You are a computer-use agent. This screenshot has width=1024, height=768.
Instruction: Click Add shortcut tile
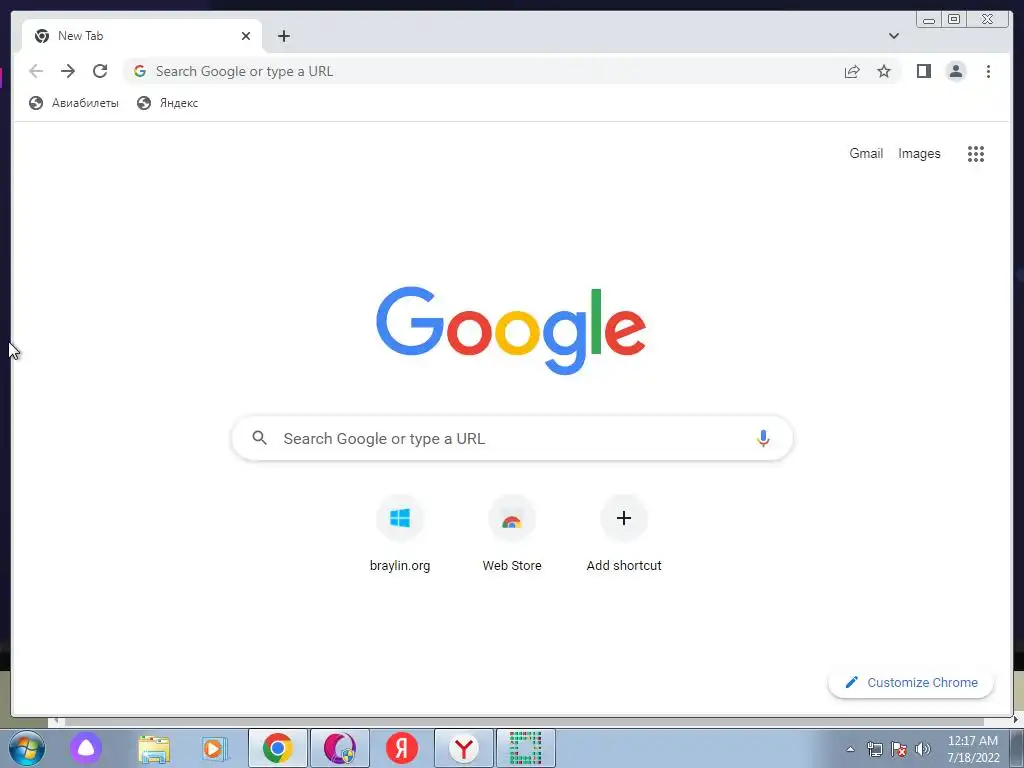click(x=624, y=534)
